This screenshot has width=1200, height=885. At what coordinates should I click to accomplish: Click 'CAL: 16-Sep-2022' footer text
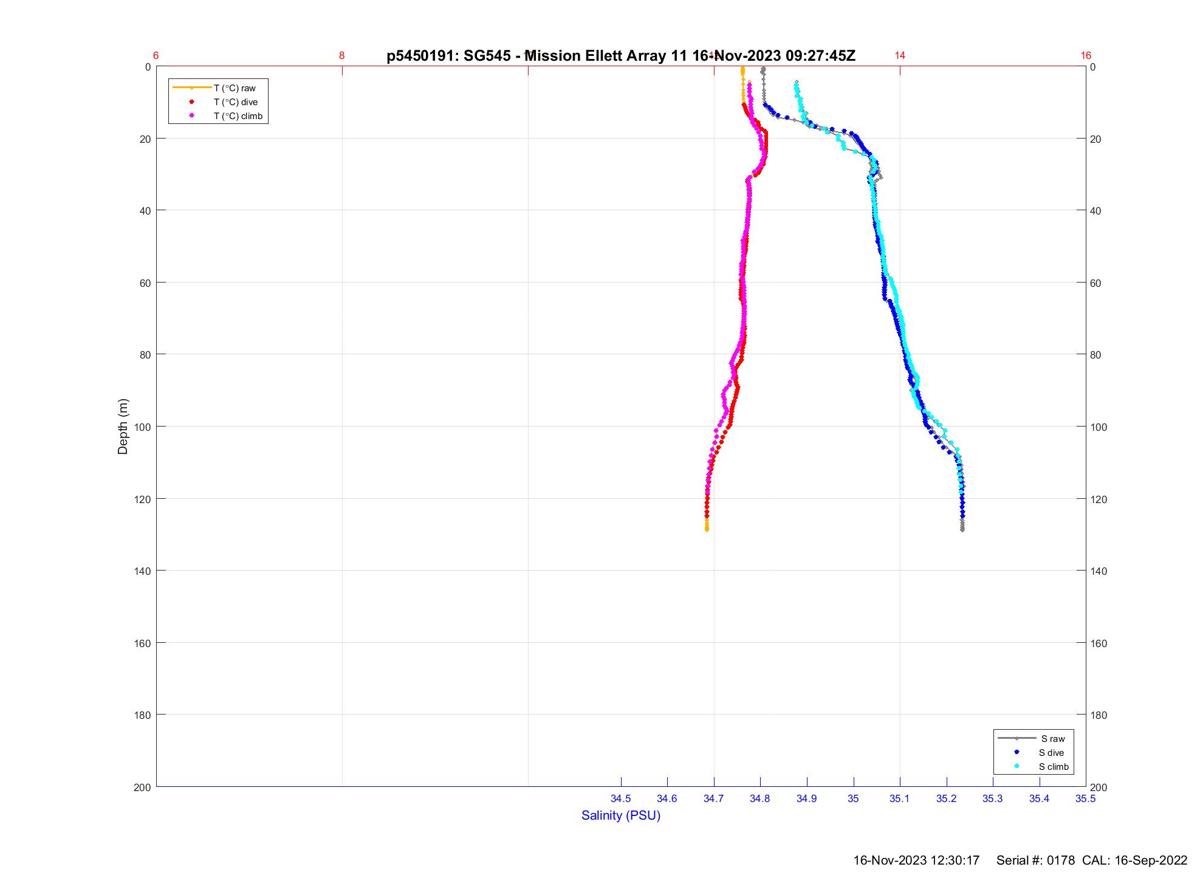point(1135,860)
